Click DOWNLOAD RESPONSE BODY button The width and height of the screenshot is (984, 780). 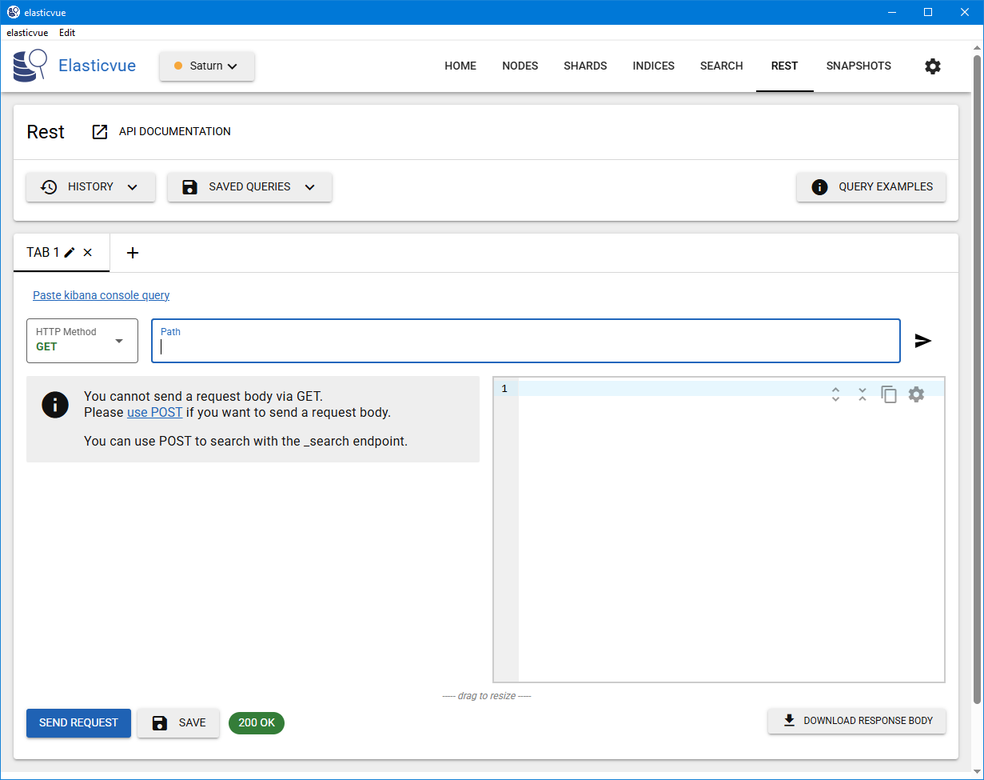(857, 720)
